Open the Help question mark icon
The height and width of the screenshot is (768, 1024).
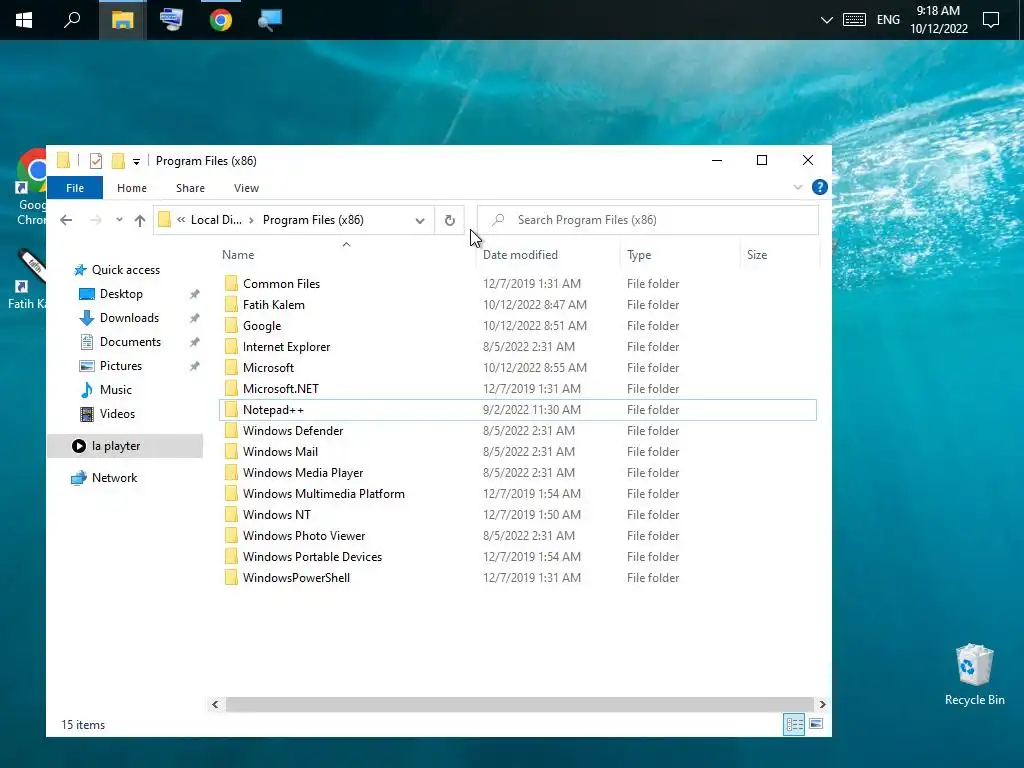click(x=820, y=187)
